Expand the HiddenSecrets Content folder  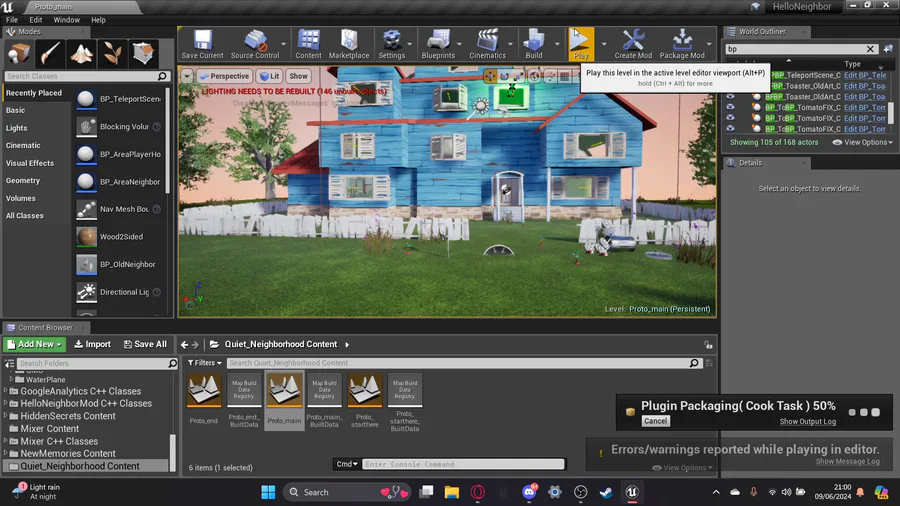tap(6, 416)
